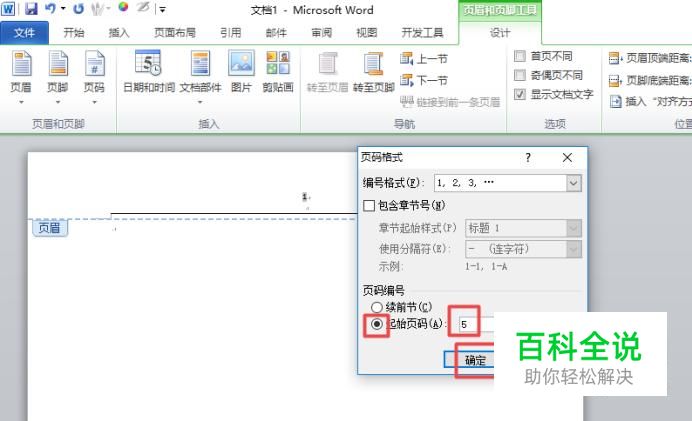Open the 文件 menu

click(24, 33)
